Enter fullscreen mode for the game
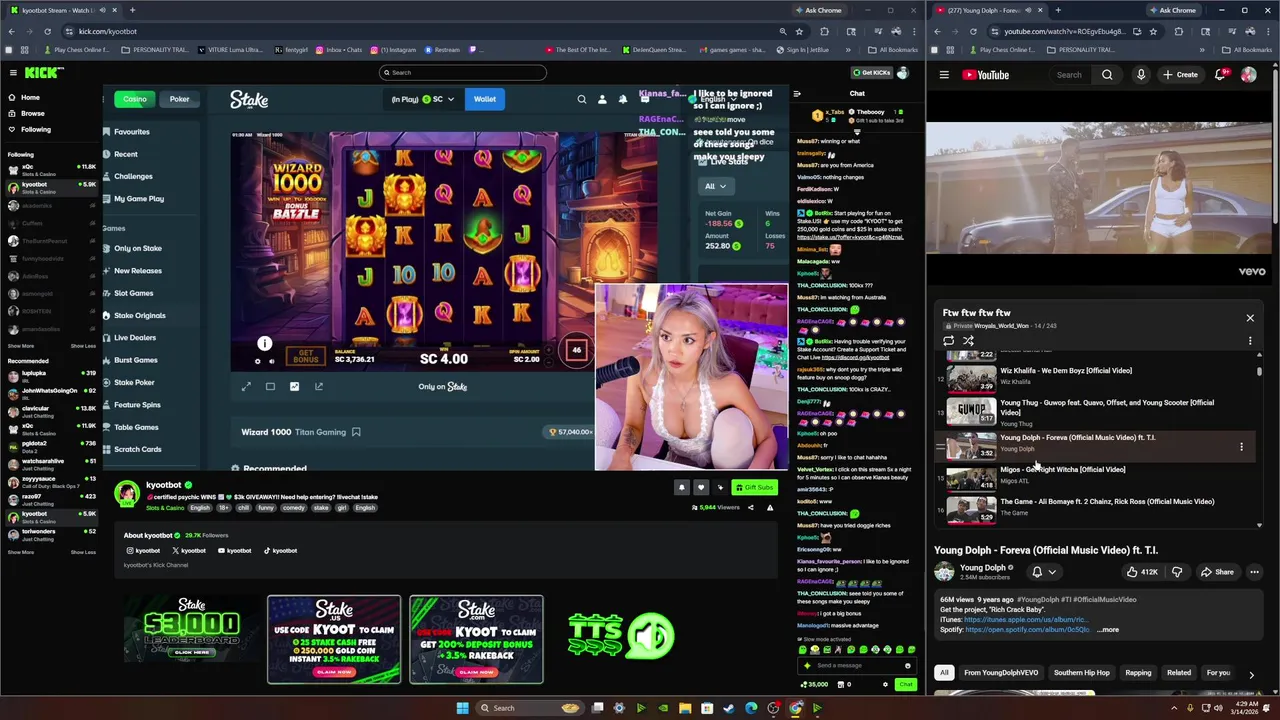Image resolution: width=1280 pixels, height=720 pixels. pyautogui.click(x=246, y=387)
